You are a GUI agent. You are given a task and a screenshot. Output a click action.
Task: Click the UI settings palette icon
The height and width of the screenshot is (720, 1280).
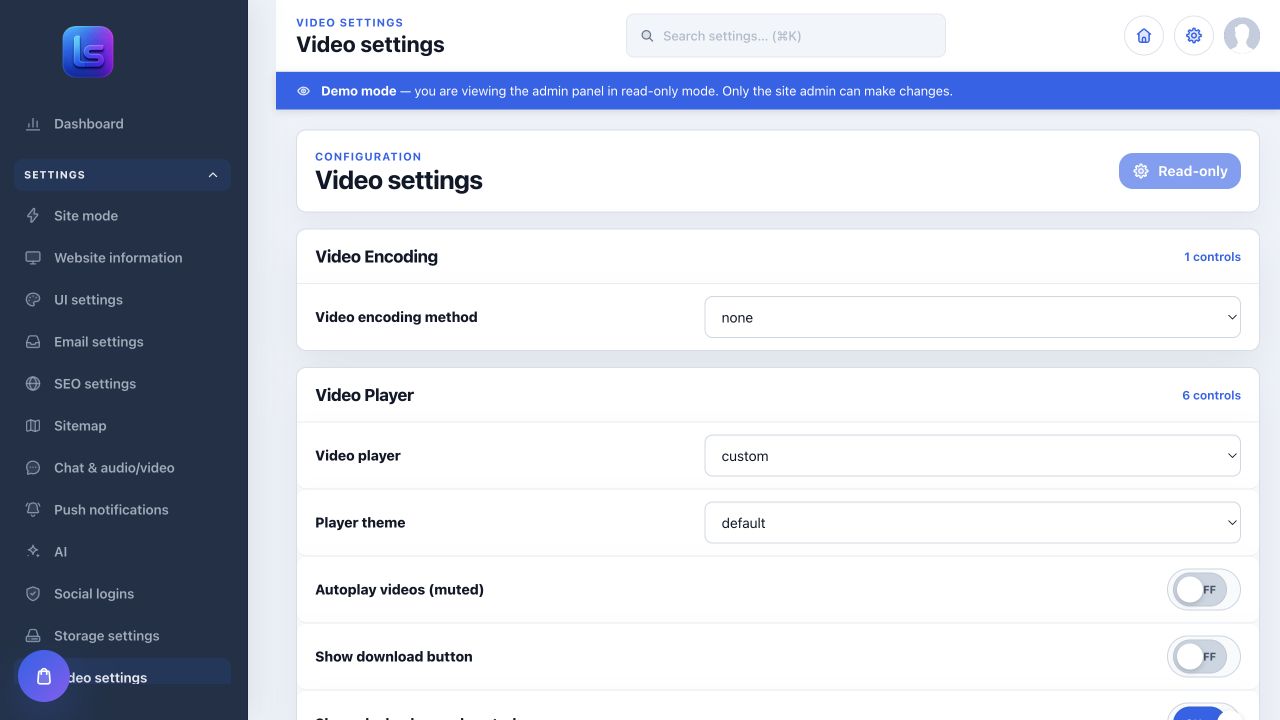(33, 300)
